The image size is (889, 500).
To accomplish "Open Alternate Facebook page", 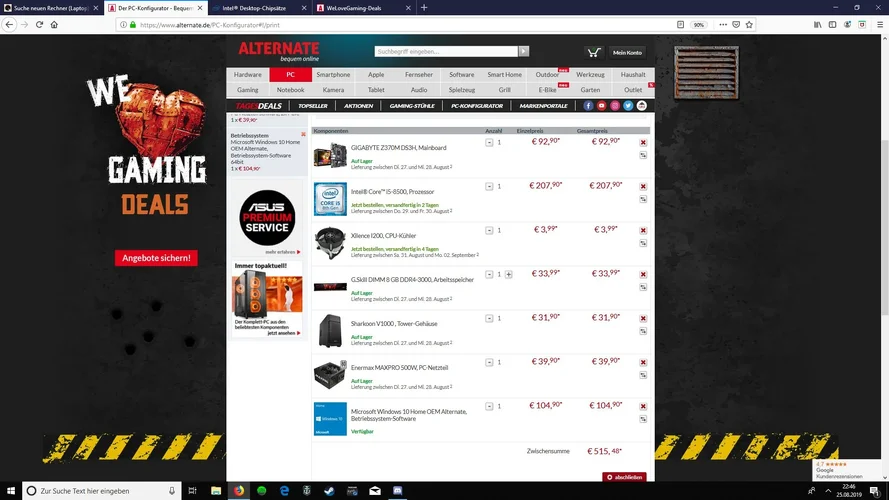I will tap(588, 106).
